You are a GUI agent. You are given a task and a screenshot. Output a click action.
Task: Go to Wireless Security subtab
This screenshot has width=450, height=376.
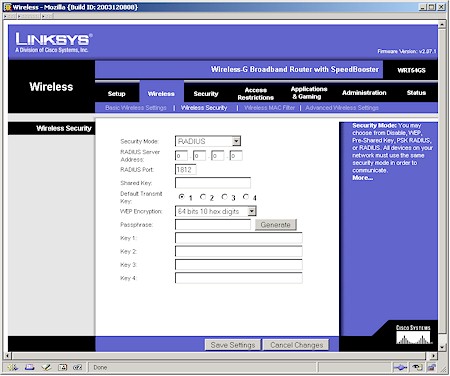click(x=204, y=108)
